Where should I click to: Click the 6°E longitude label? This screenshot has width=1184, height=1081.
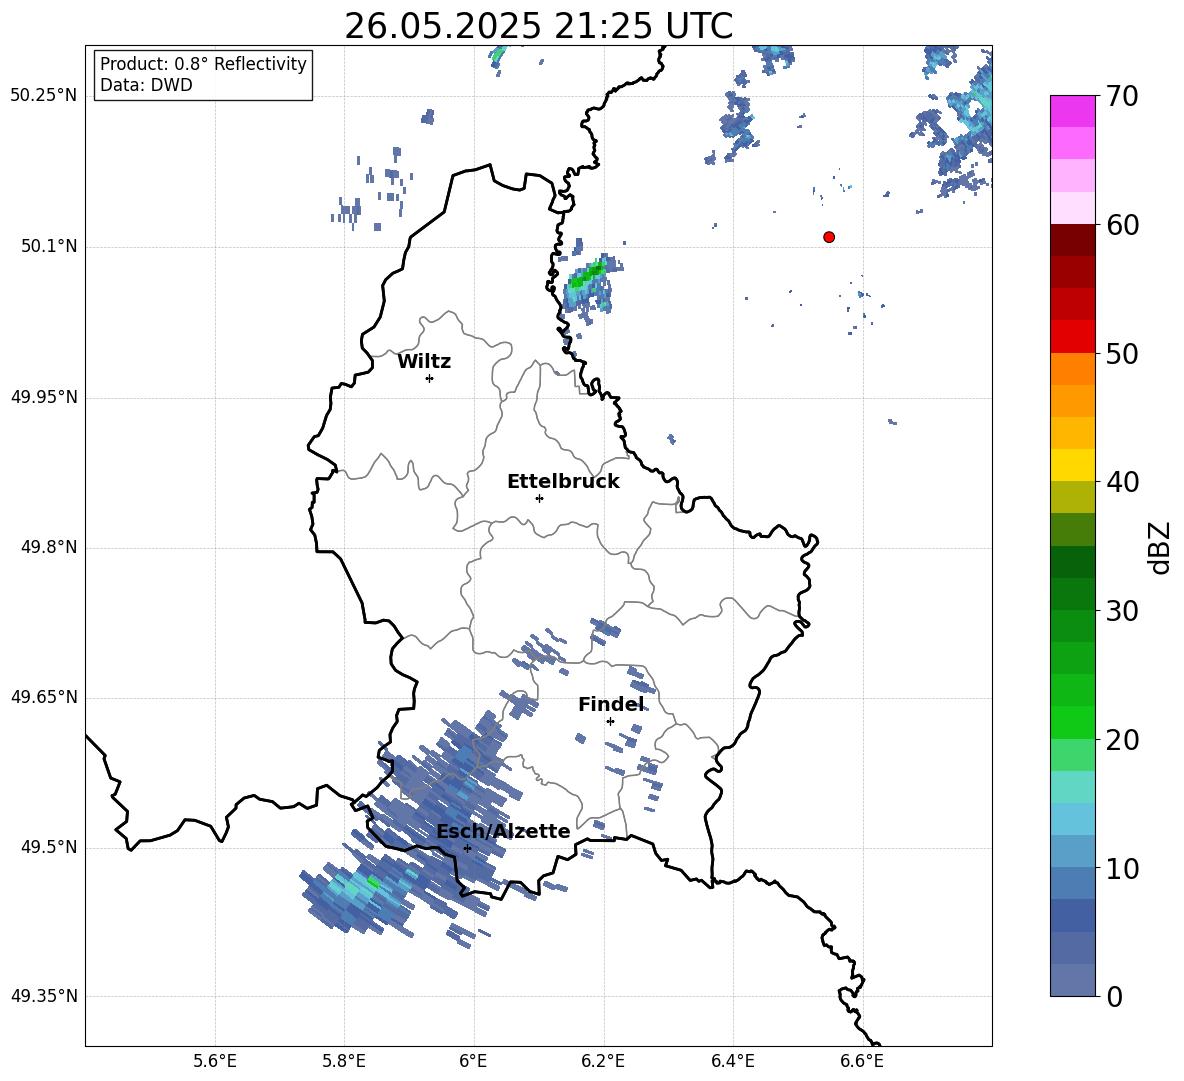click(473, 1061)
